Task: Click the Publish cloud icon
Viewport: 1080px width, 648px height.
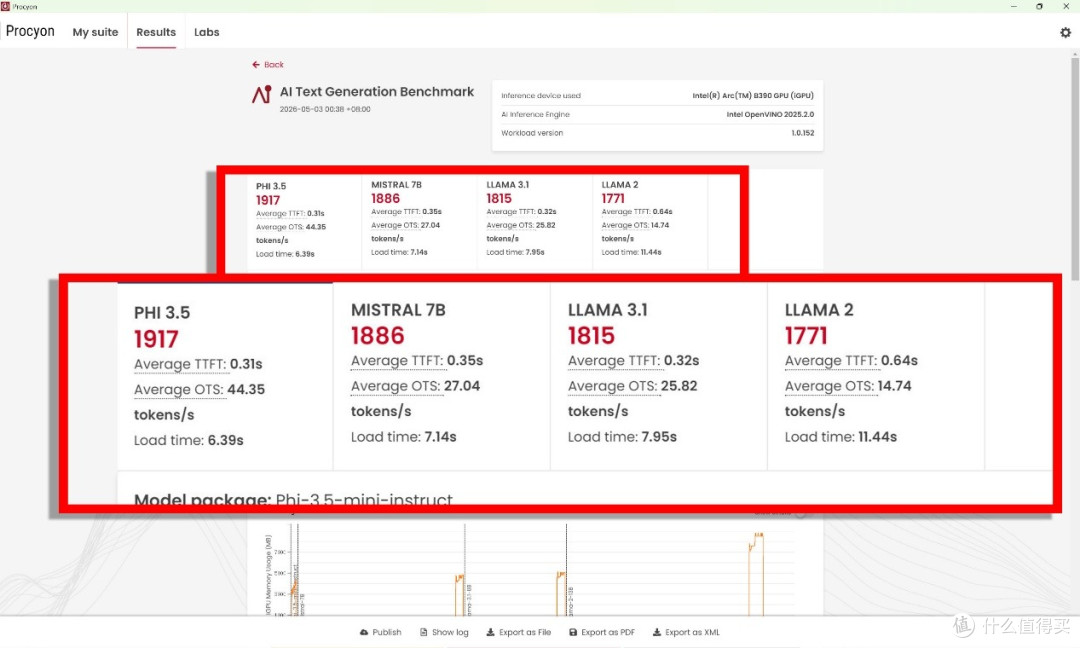Action: [364, 632]
